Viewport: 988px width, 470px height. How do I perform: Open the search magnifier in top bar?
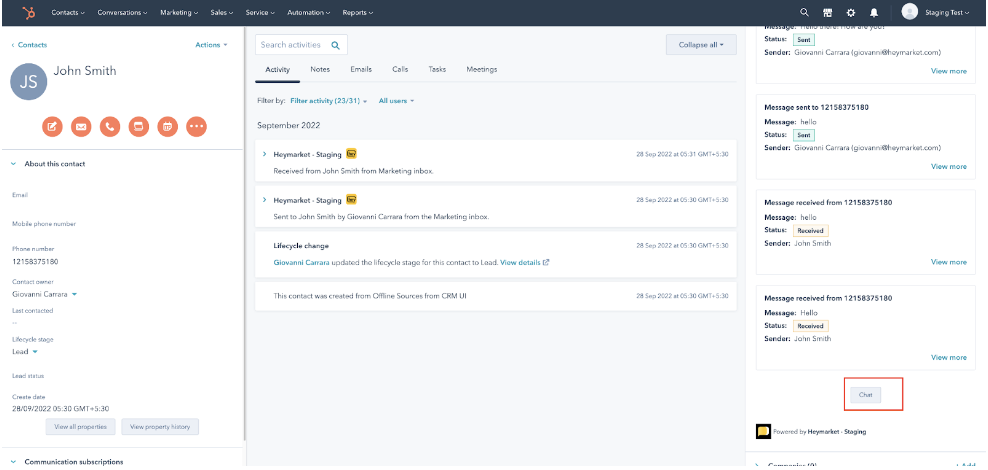pyautogui.click(x=804, y=13)
